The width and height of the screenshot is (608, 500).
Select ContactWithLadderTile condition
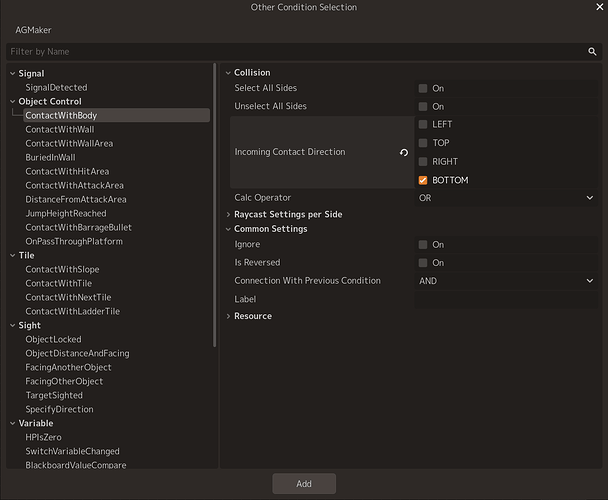tap(73, 311)
